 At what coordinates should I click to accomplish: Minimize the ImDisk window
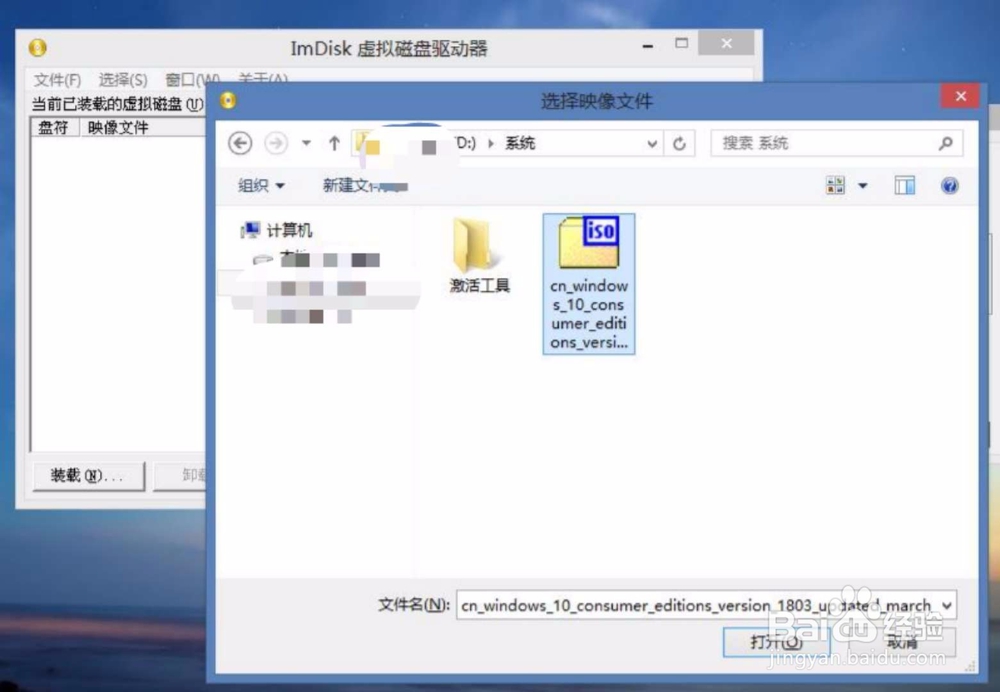[x=648, y=45]
